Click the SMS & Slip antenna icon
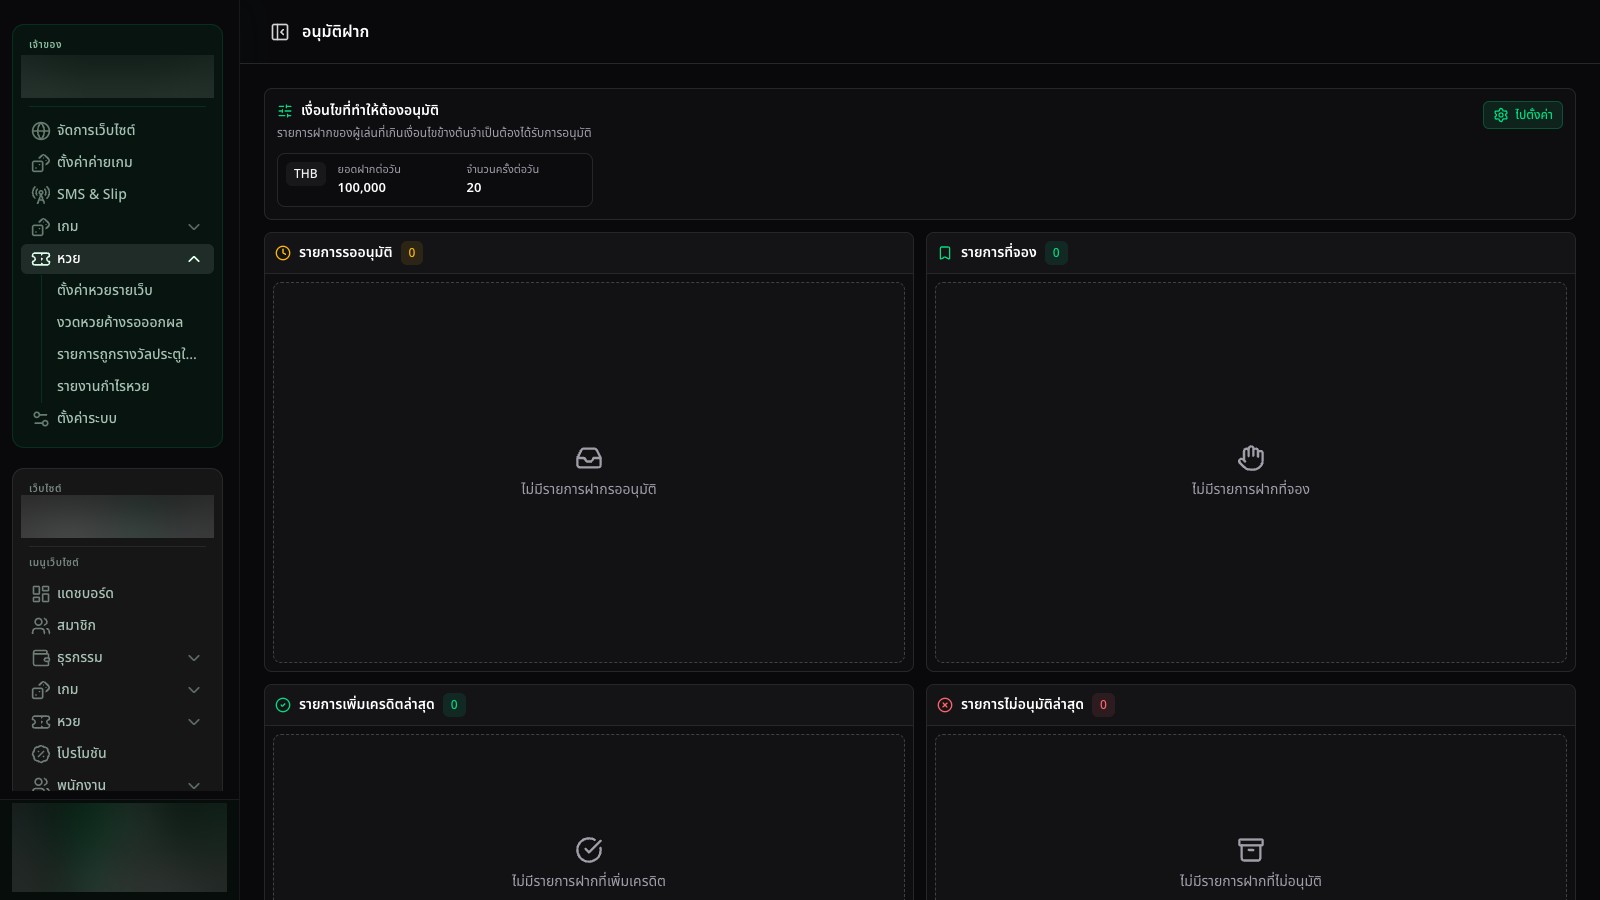Viewport: 1600px width, 900px height. tap(41, 195)
